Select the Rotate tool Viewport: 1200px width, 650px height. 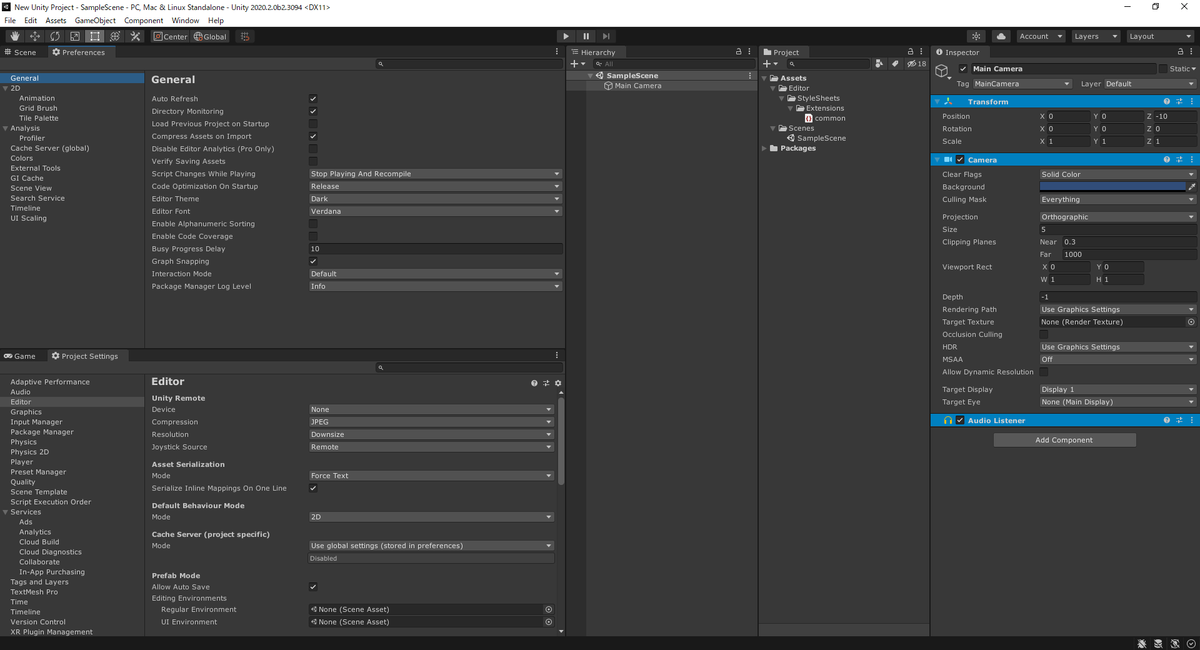[55, 36]
